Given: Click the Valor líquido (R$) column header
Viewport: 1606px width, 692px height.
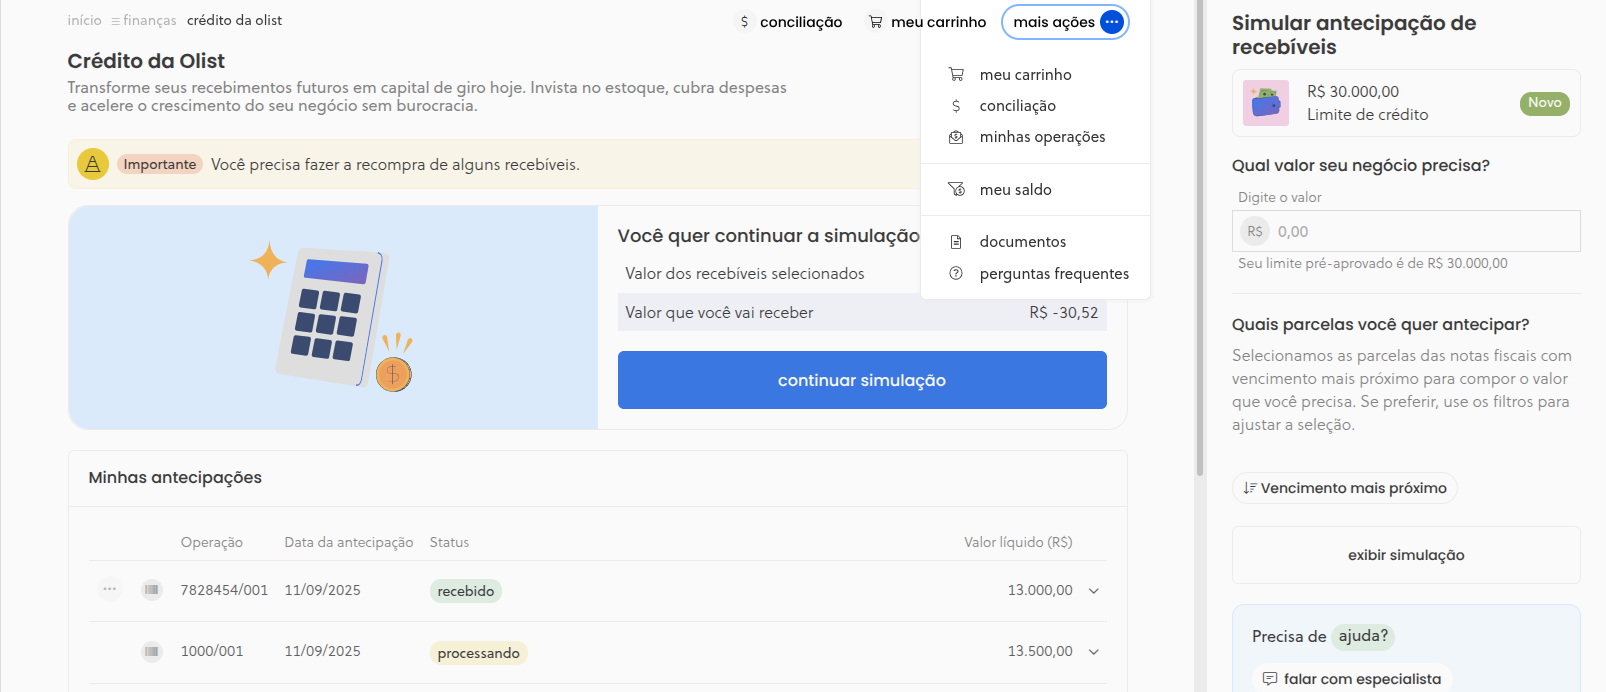Looking at the screenshot, I should point(1018,542).
